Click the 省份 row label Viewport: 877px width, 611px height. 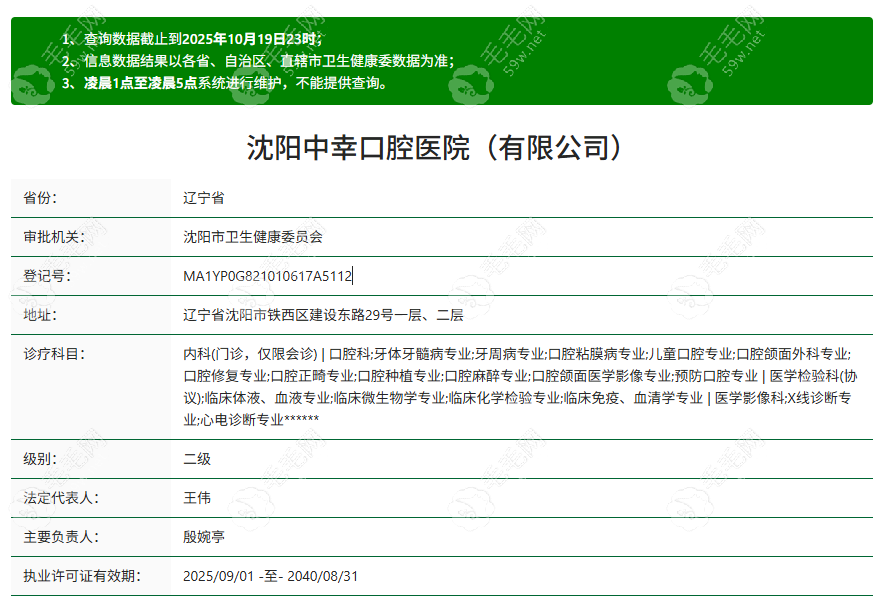(41, 198)
